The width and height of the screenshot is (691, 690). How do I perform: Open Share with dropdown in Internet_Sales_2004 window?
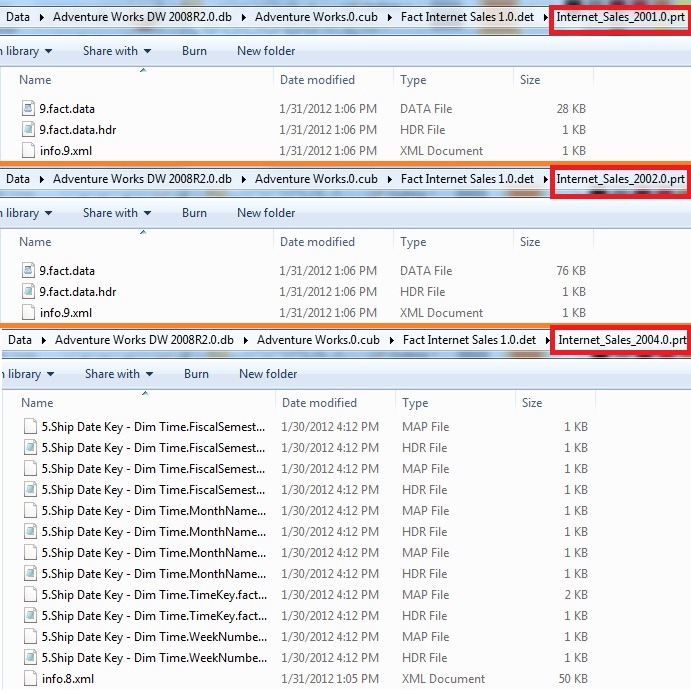pos(119,374)
